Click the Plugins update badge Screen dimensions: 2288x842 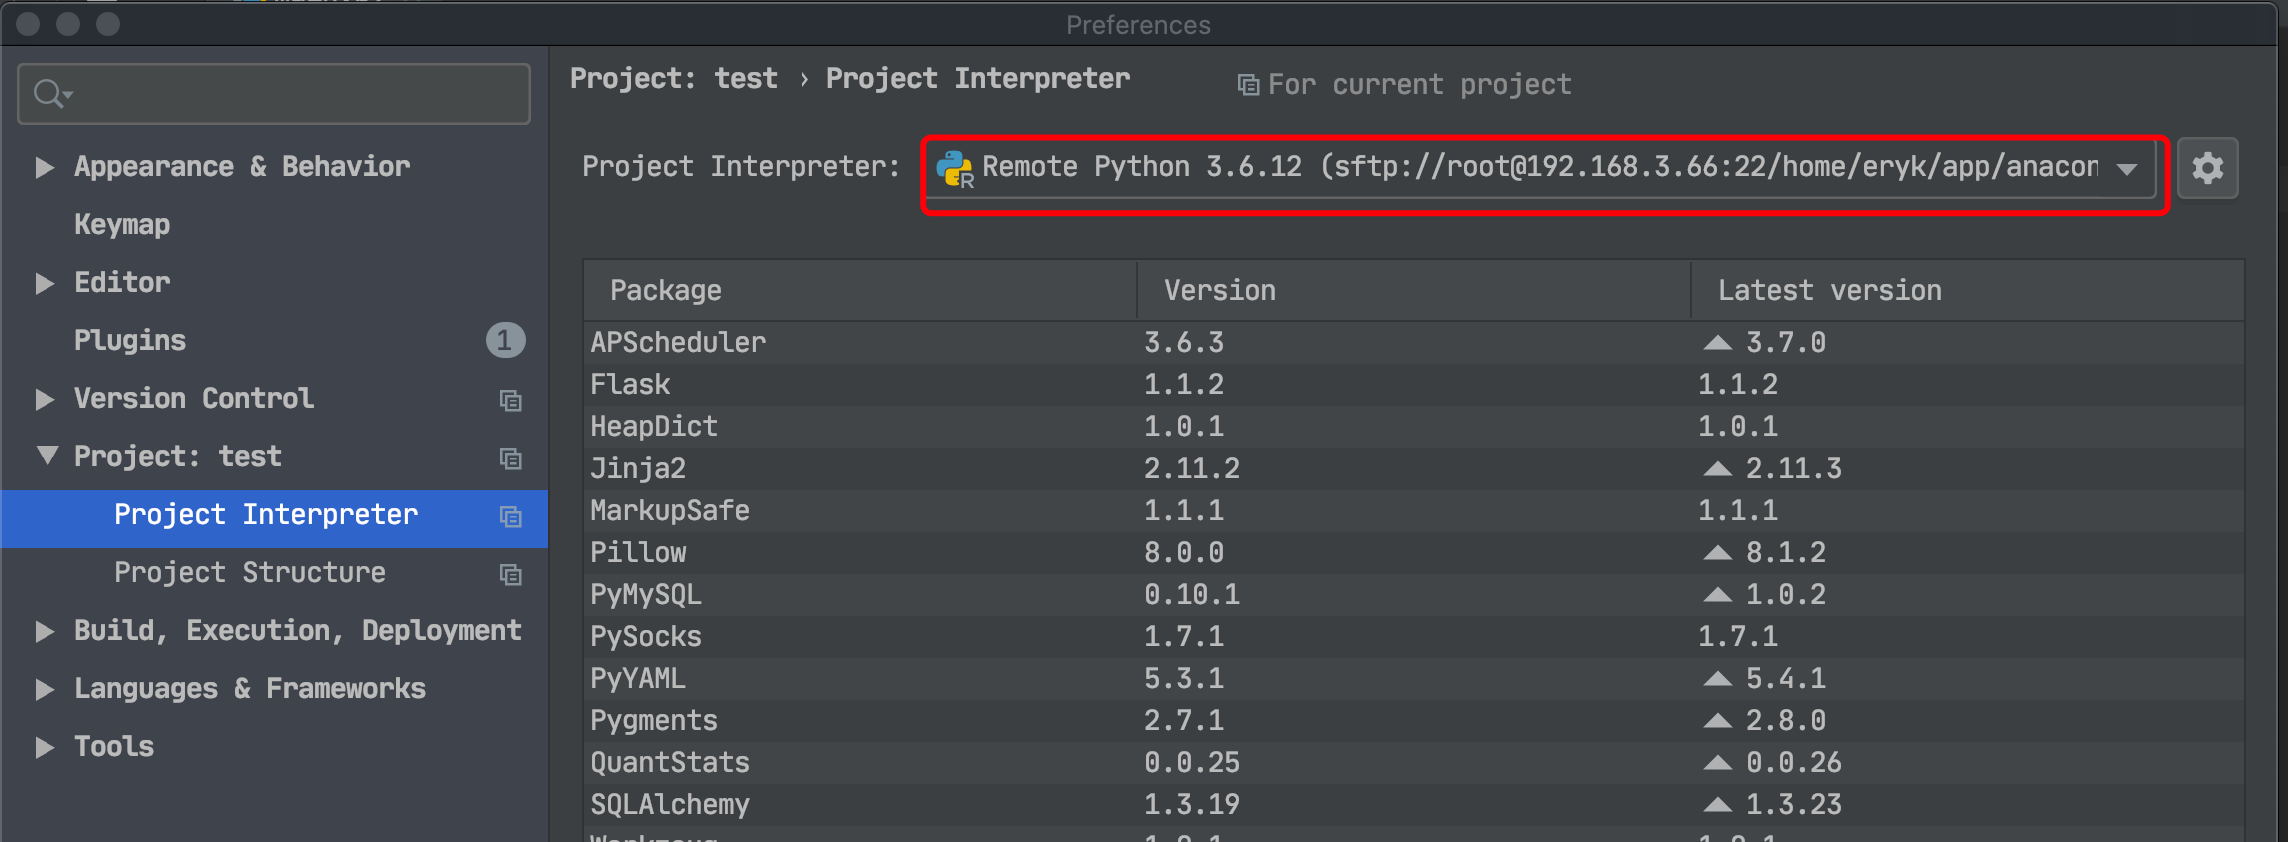[505, 341]
